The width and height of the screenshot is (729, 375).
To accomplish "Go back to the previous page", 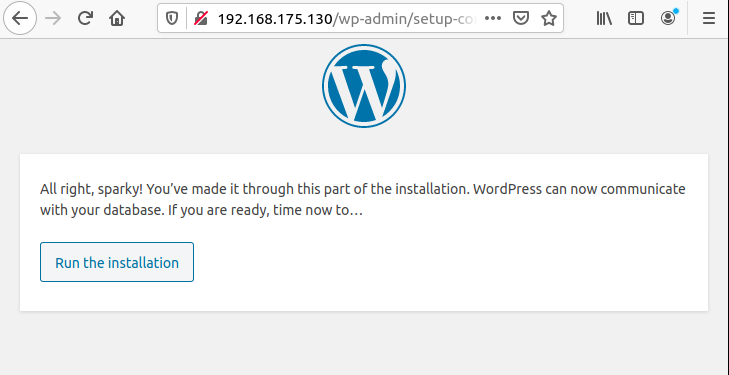I will pyautogui.click(x=20, y=18).
